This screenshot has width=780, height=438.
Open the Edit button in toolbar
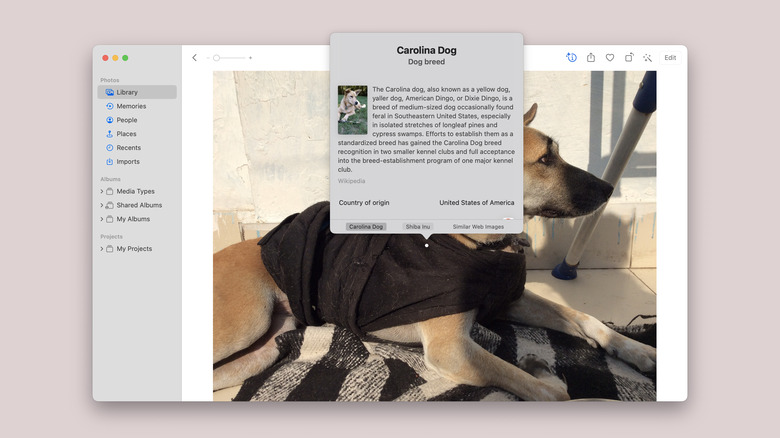(x=670, y=58)
